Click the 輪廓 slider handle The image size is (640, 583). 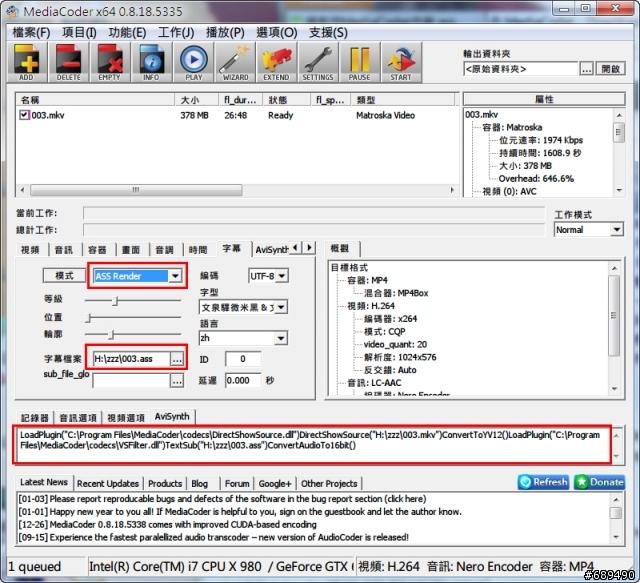coord(111,334)
